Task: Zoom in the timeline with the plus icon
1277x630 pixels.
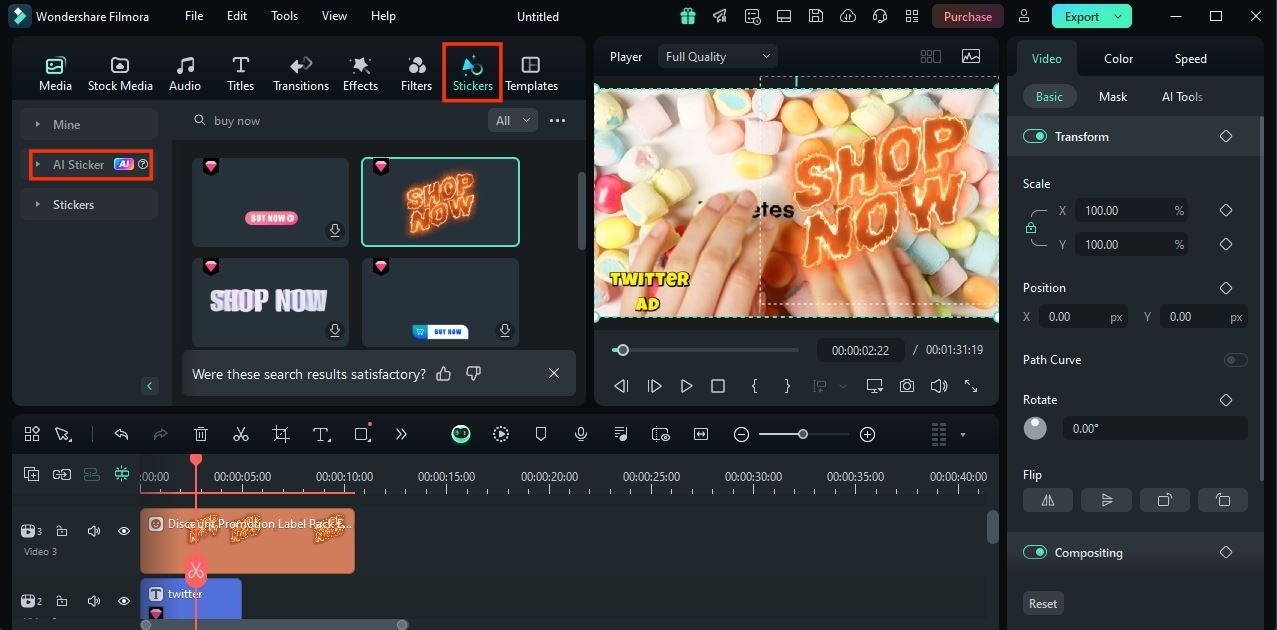Action: [x=867, y=434]
